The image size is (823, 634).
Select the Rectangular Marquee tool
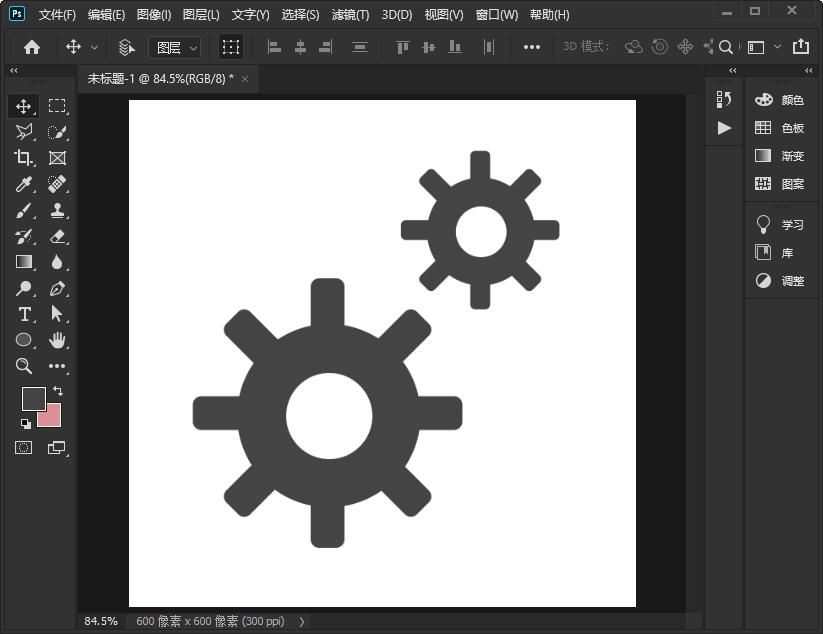[57, 106]
